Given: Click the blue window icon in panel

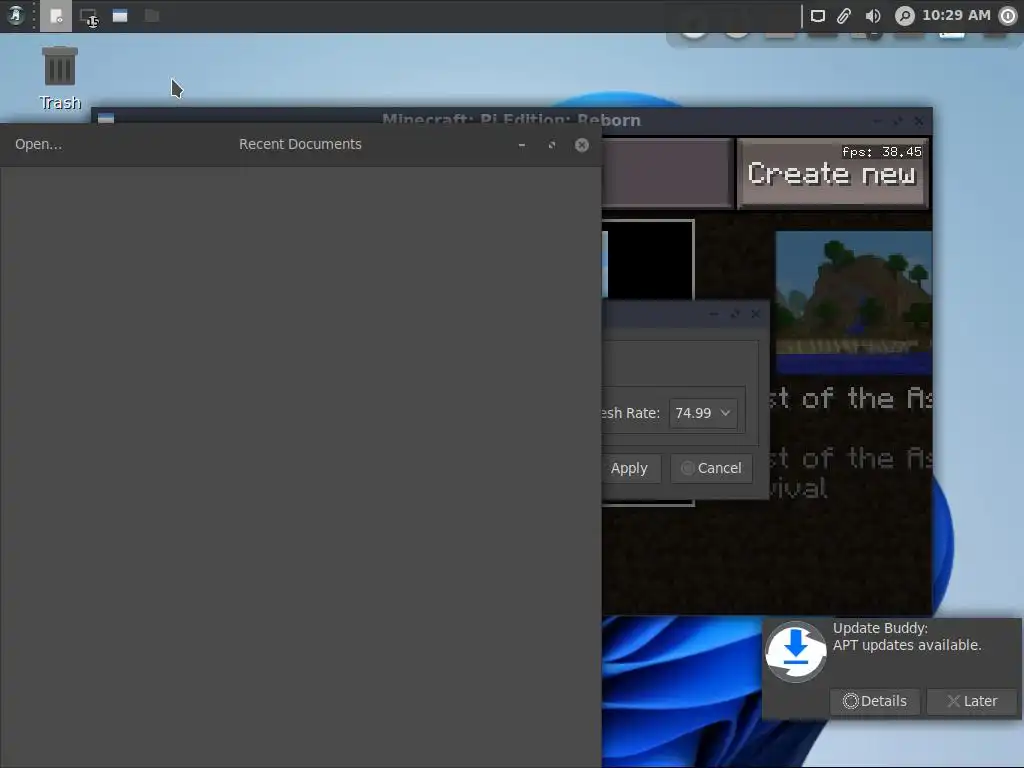Looking at the screenshot, I should click(x=120, y=16).
